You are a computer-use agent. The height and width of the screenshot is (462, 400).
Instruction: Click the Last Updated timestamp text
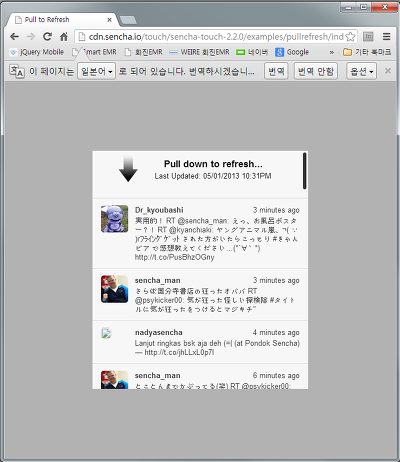point(213,176)
